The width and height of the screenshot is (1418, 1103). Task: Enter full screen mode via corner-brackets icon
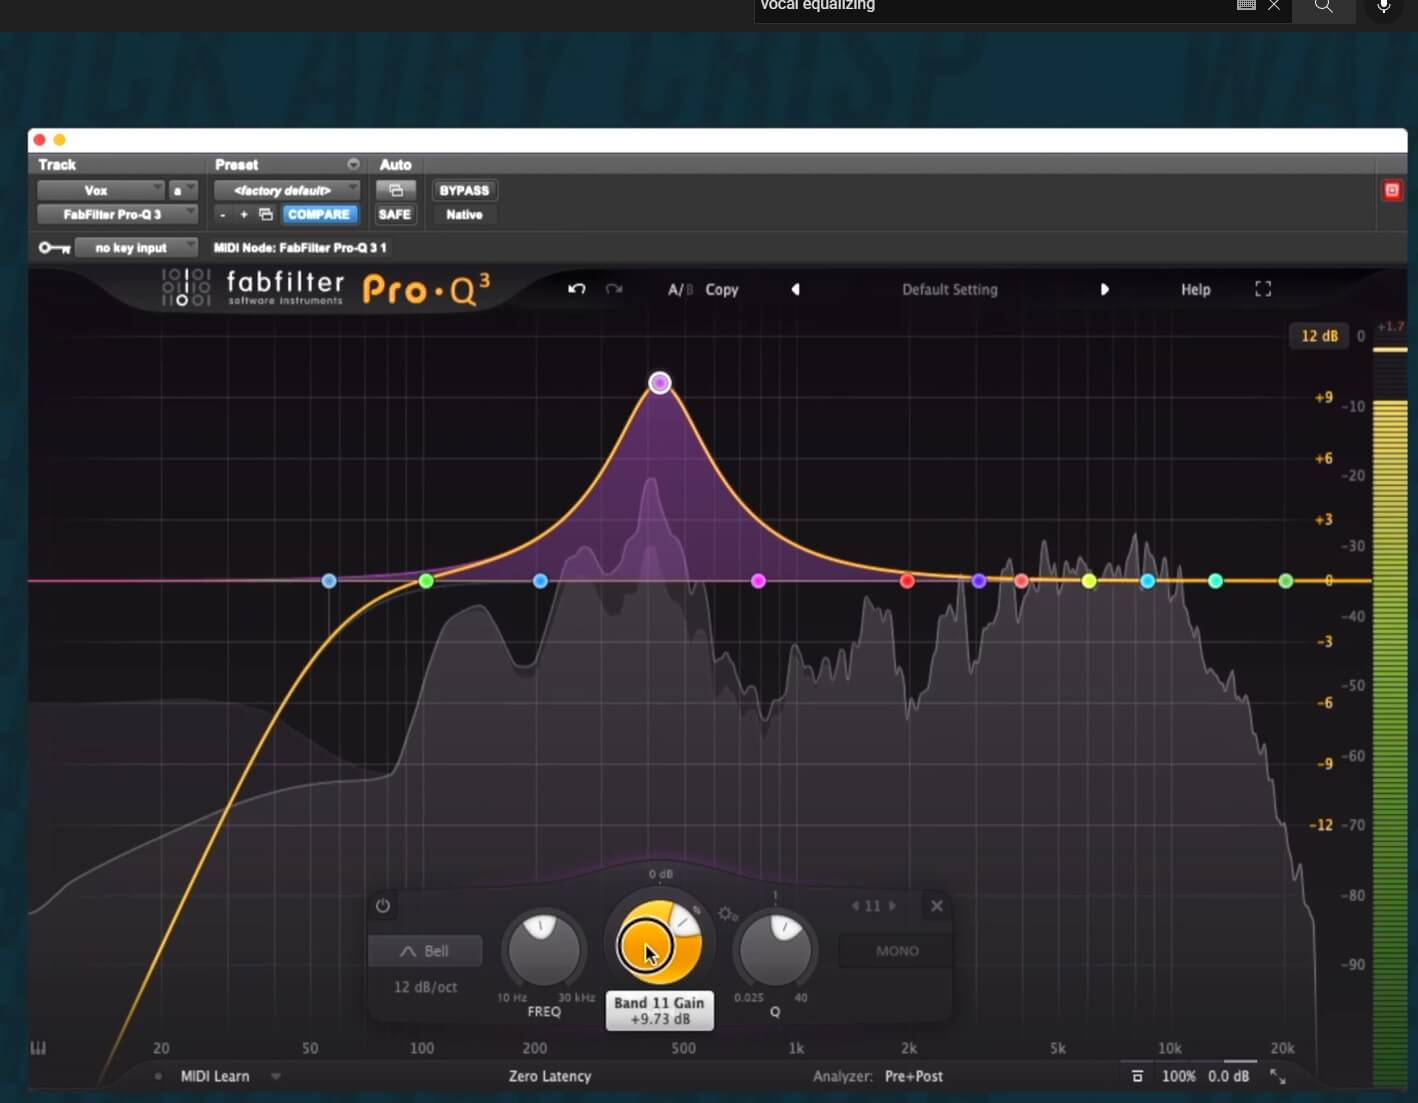point(1263,289)
